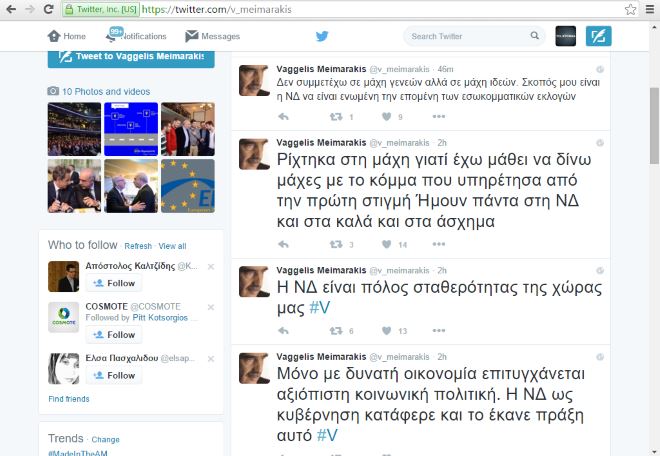Reply to the πόλος σταθερότητας tweet
The width and height of the screenshot is (660, 456).
point(283,331)
